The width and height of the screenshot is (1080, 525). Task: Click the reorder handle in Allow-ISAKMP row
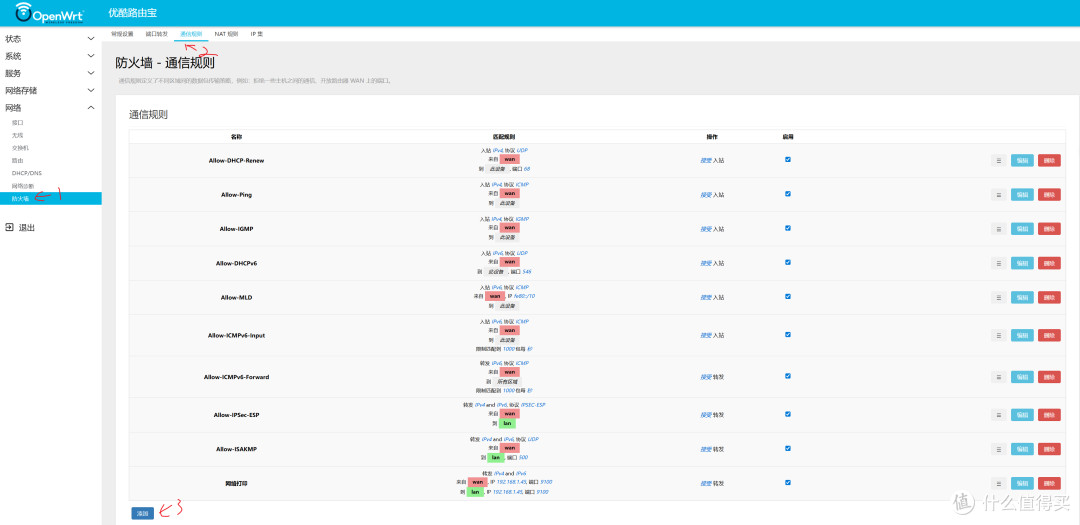pos(998,449)
